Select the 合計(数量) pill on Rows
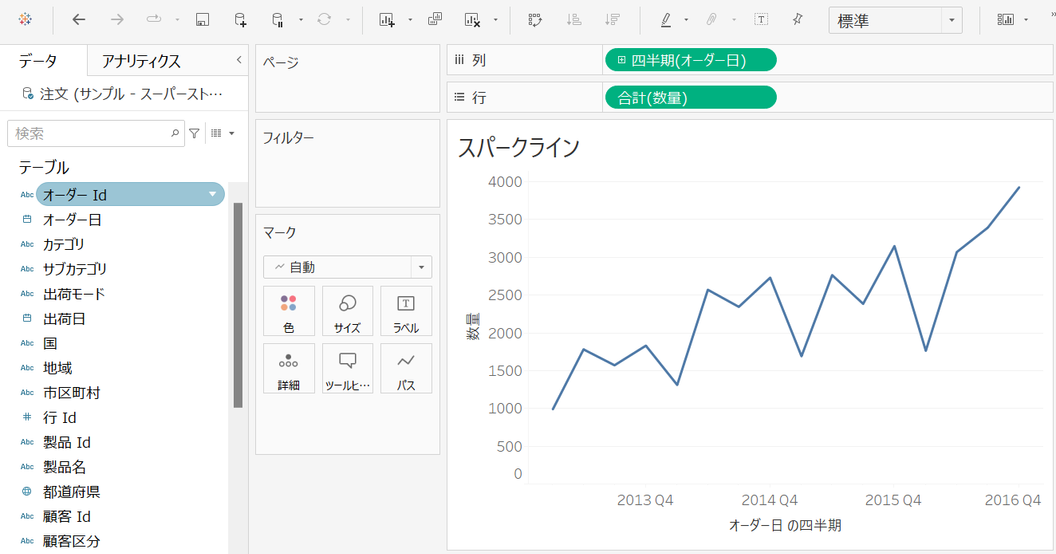Image resolution: width=1056 pixels, height=554 pixels. click(691, 98)
